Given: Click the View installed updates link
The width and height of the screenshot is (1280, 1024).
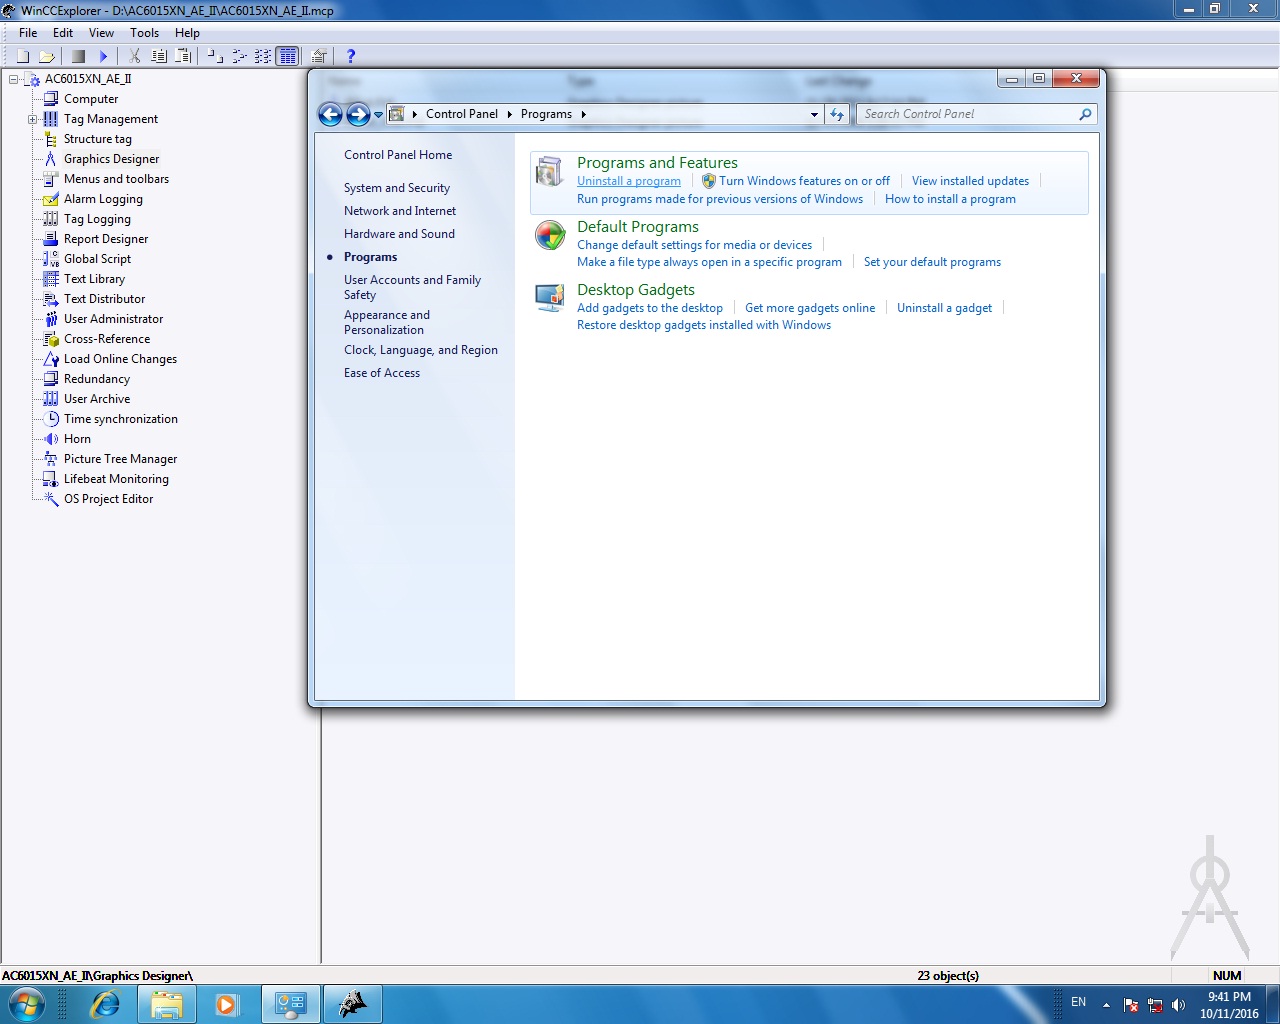Looking at the screenshot, I should coord(970,181).
